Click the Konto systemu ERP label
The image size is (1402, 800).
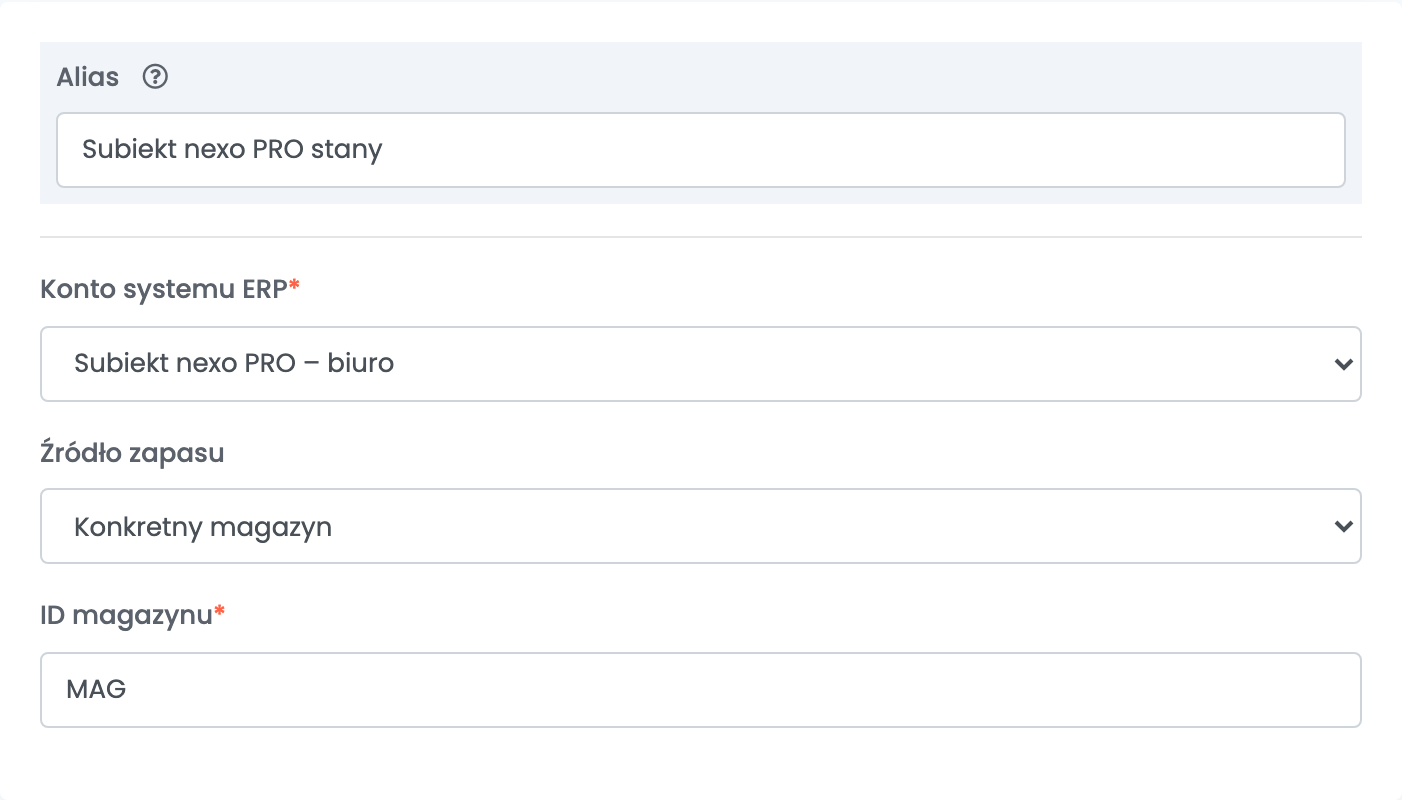coord(164,289)
